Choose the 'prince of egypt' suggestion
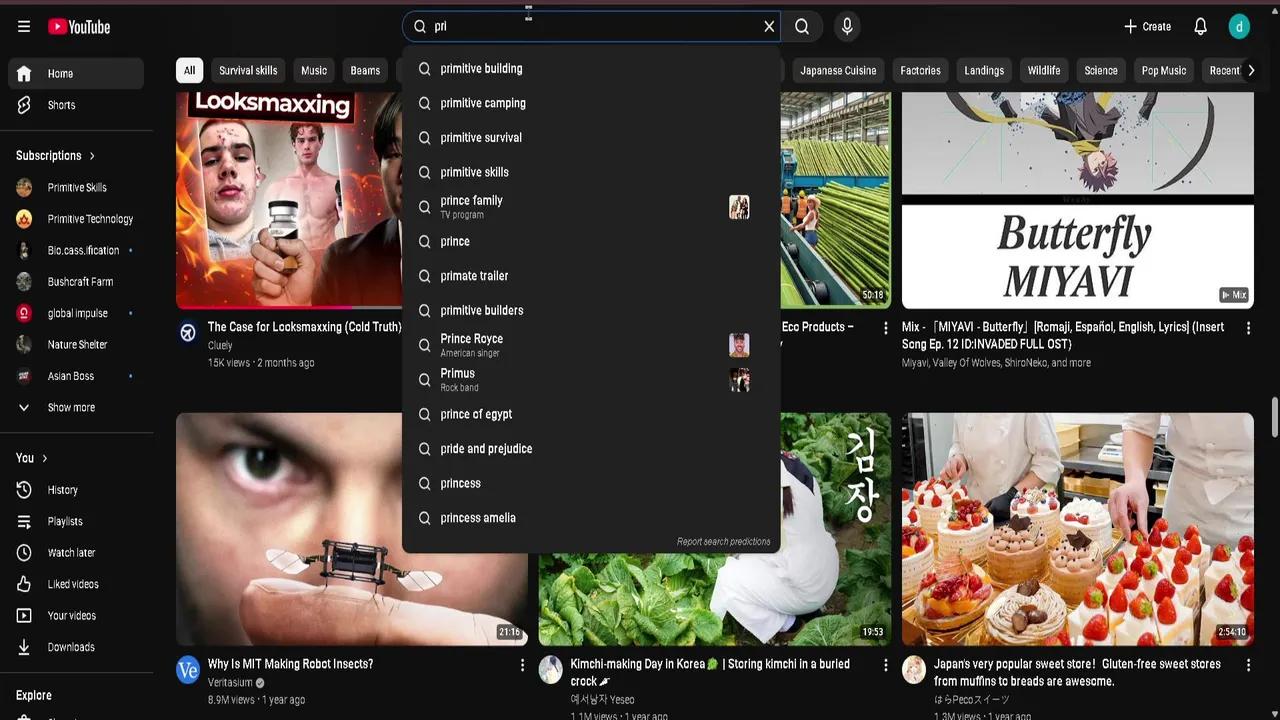The image size is (1280, 720). pyautogui.click(x=591, y=414)
